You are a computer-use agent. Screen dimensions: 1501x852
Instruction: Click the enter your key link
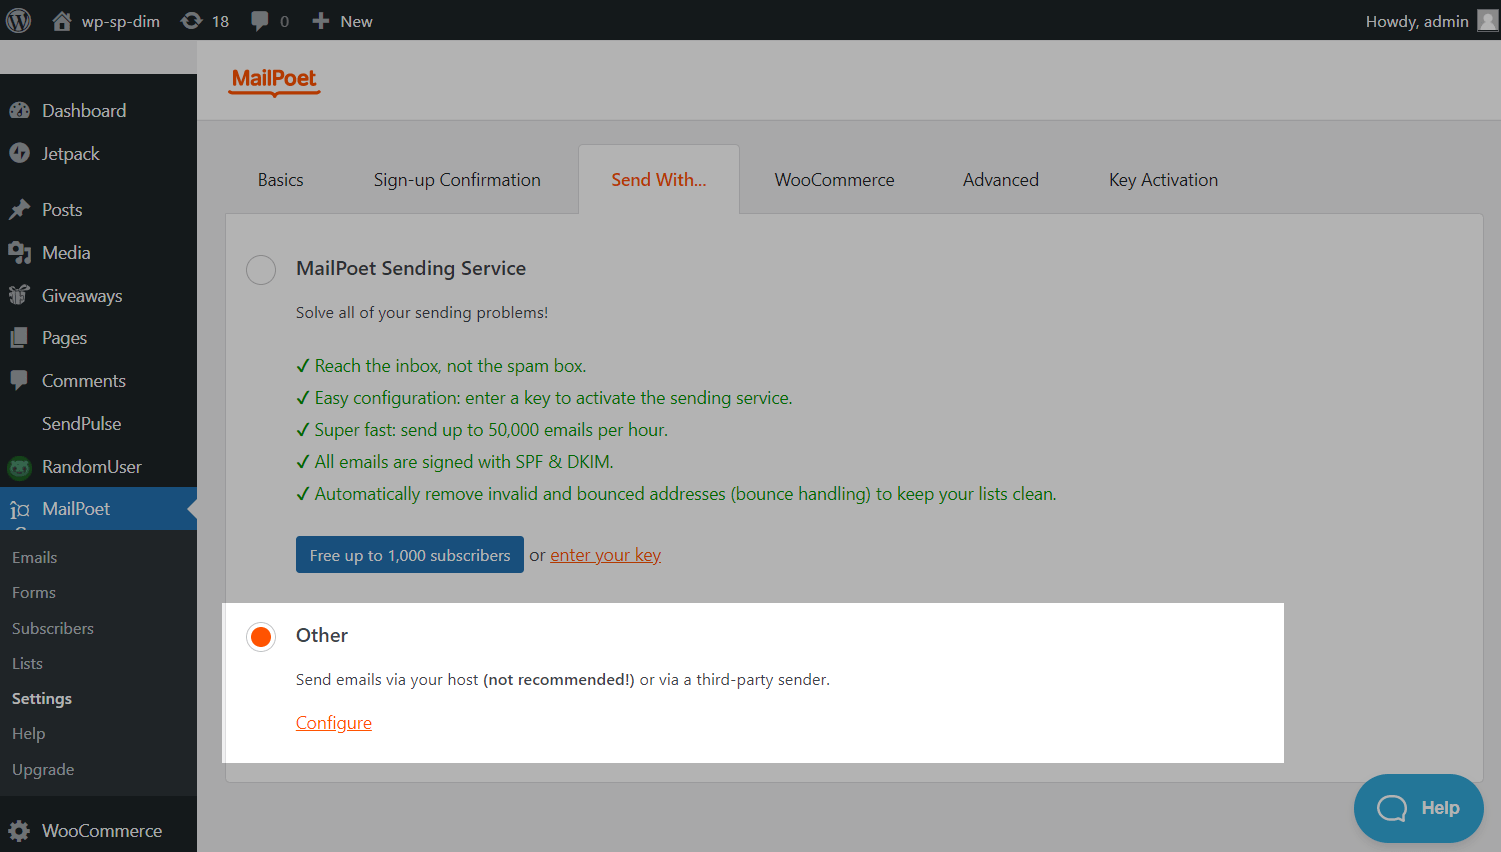[605, 555]
